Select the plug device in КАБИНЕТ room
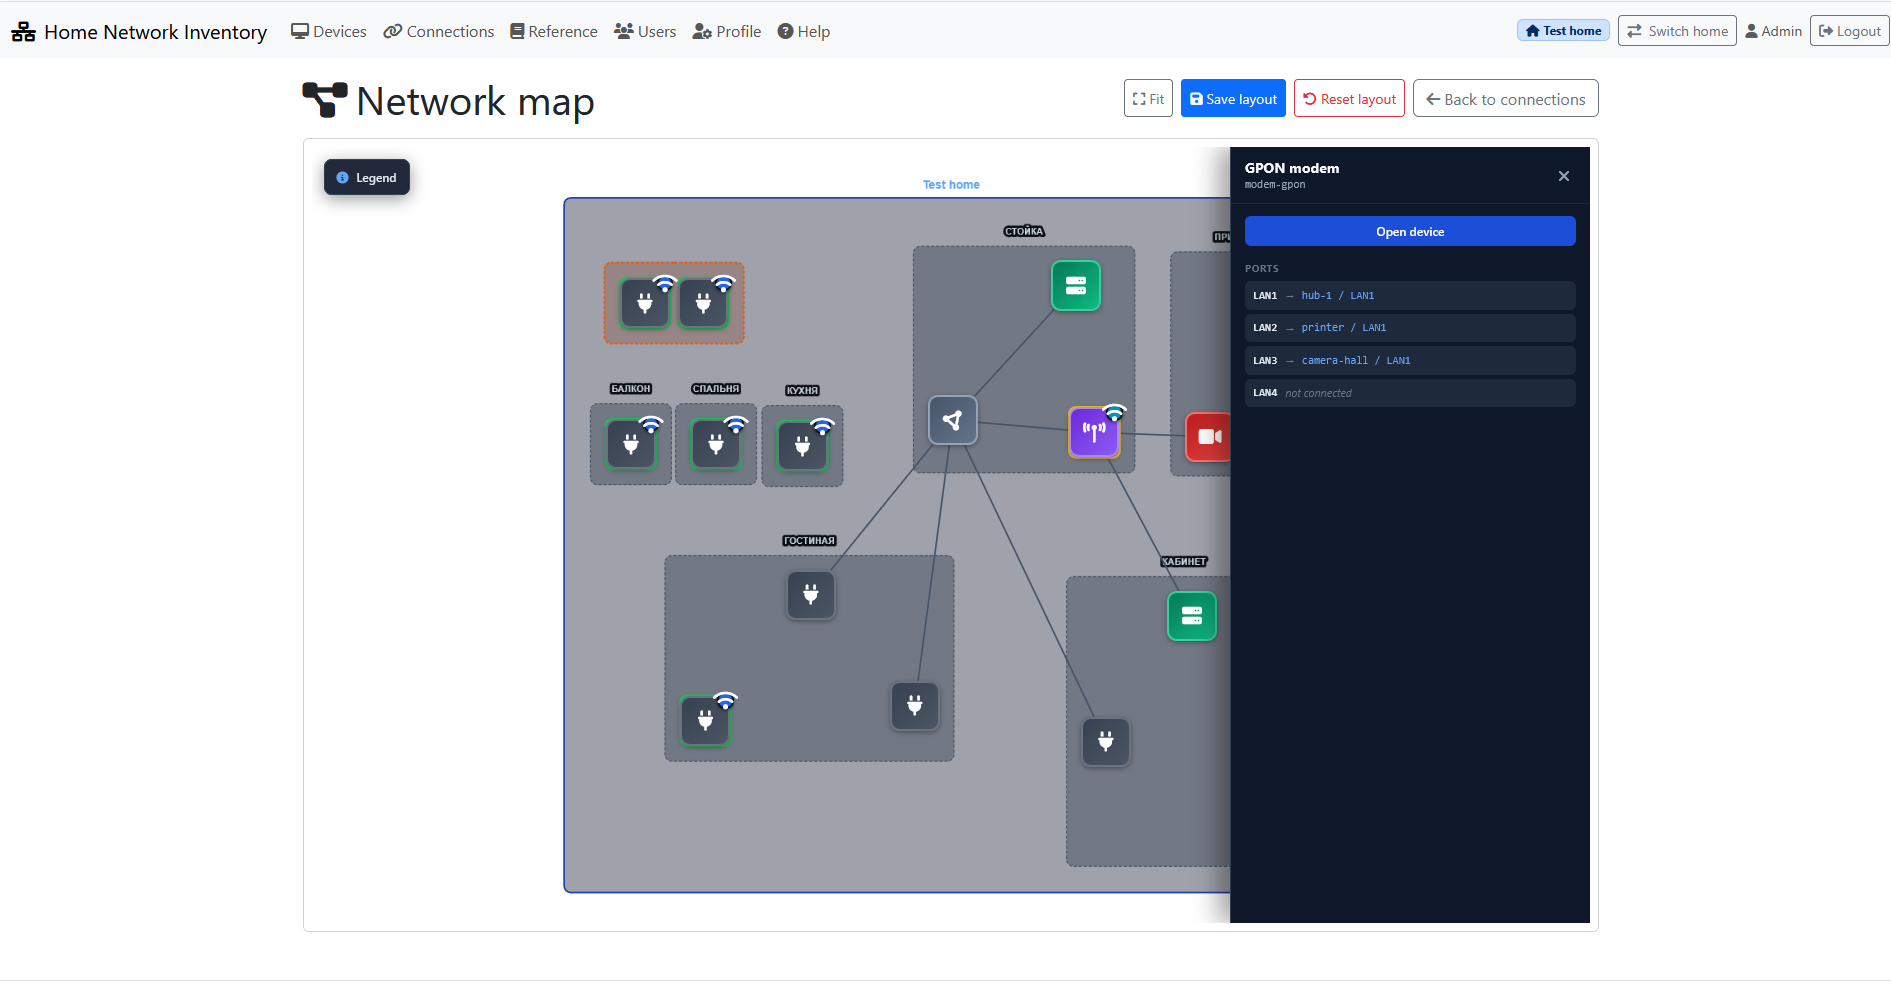Screen dimensions: 1891x990 coord(1106,742)
